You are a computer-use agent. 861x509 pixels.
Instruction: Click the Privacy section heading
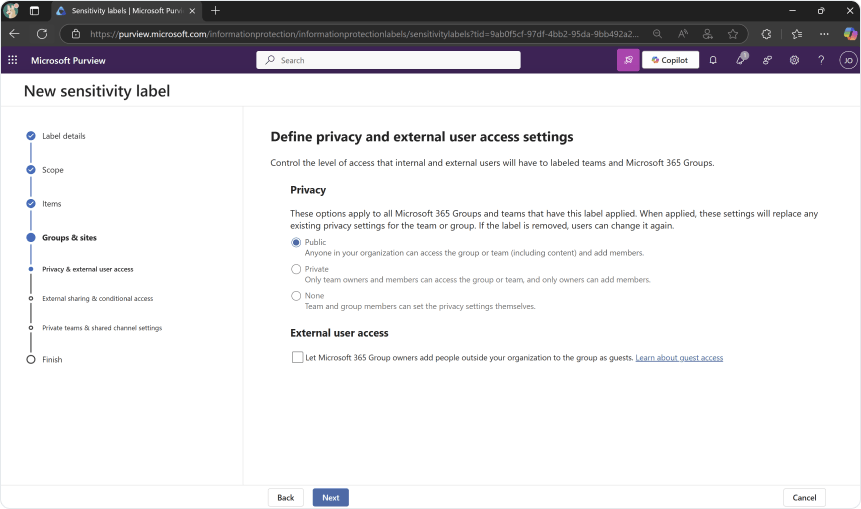pyautogui.click(x=308, y=190)
